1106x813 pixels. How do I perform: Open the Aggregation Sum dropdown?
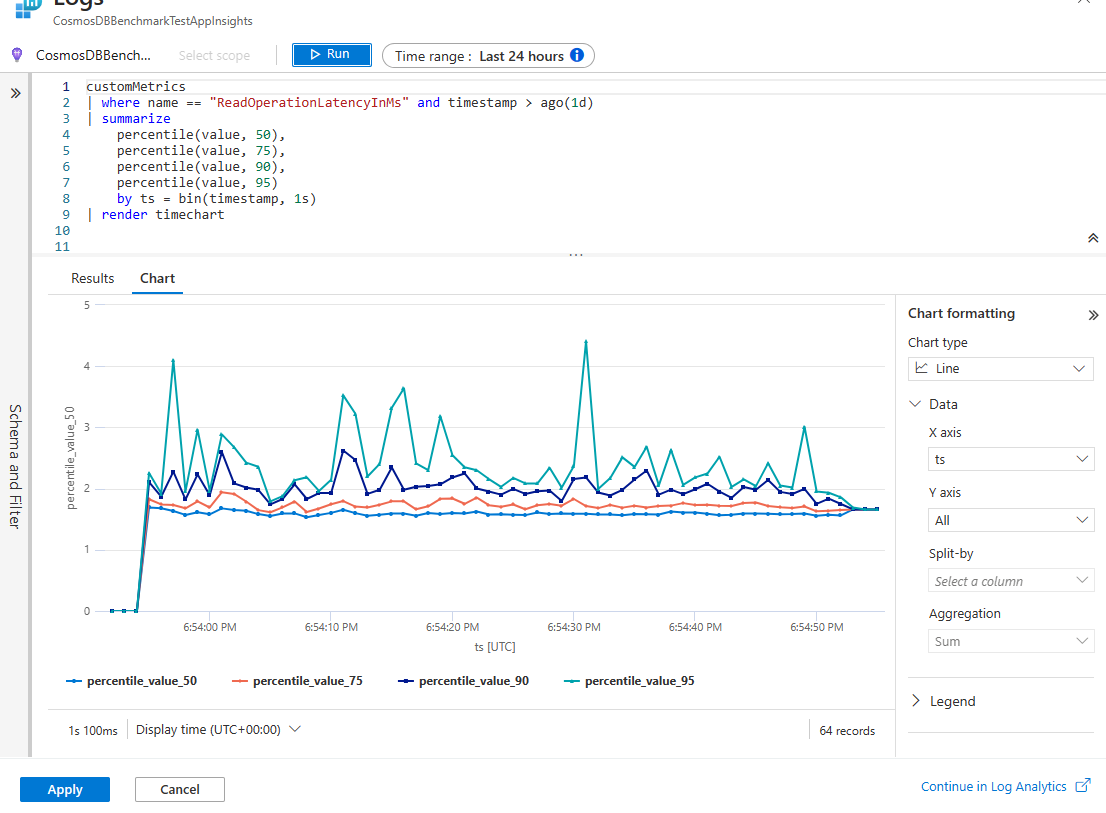(1011, 642)
